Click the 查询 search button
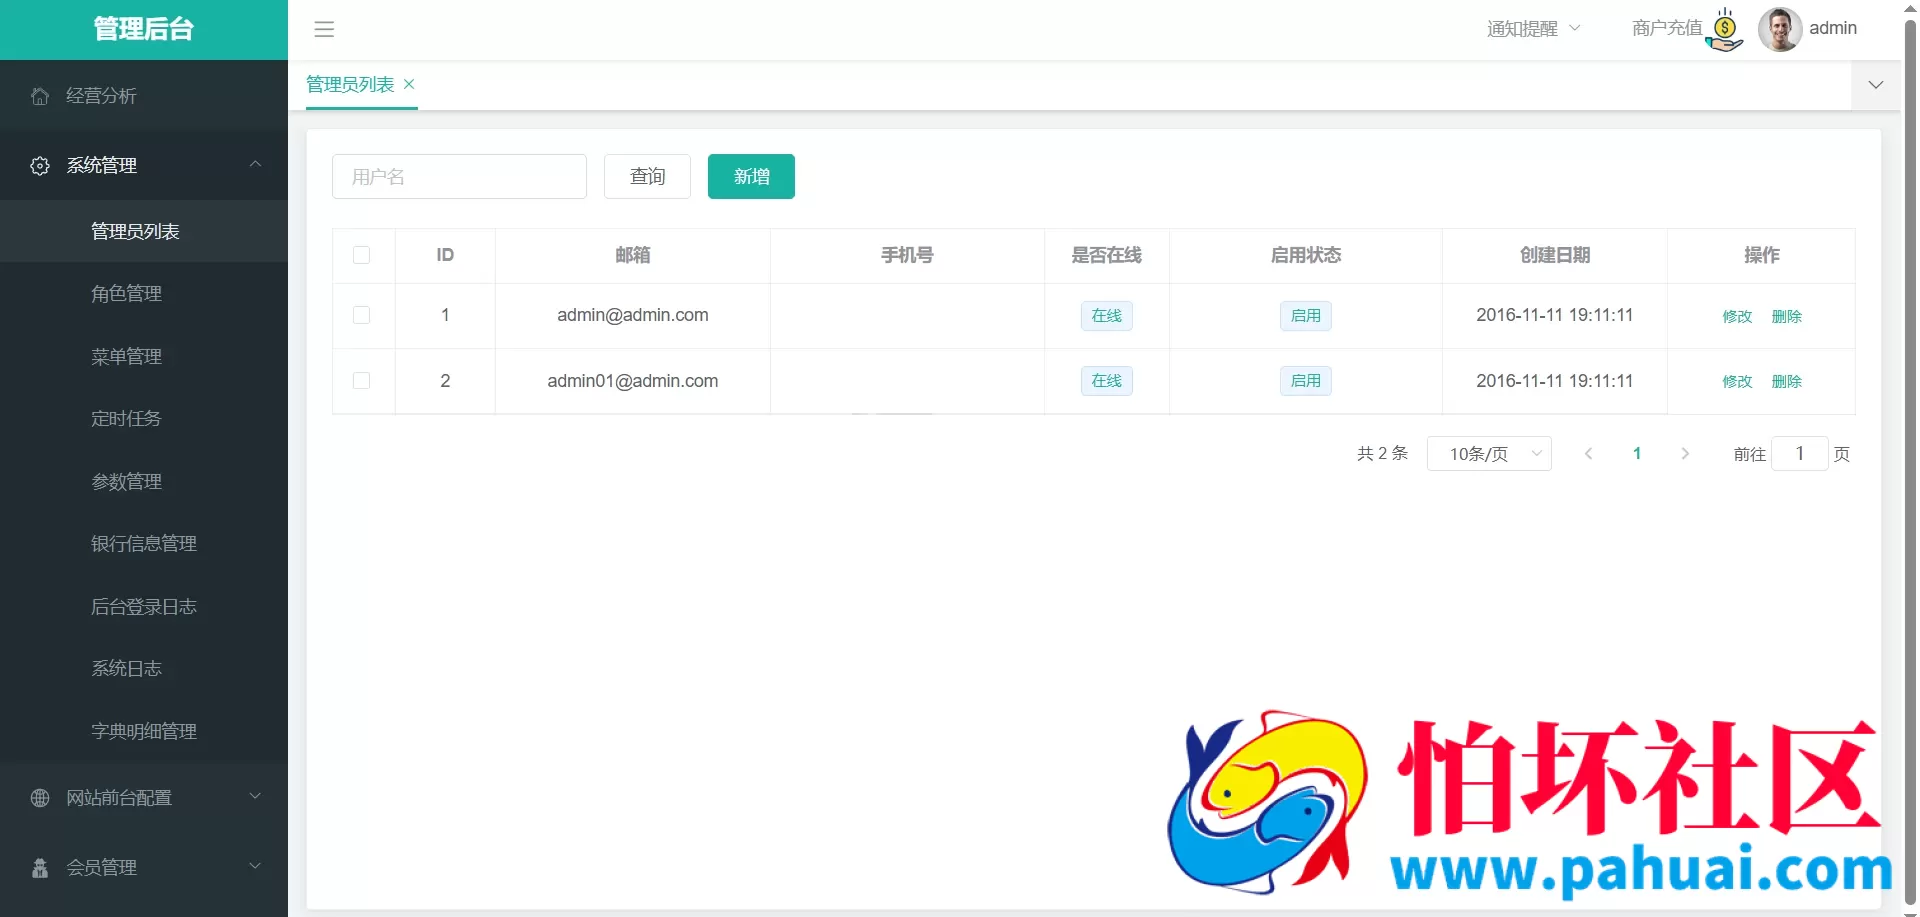The height and width of the screenshot is (917, 1920). tap(647, 176)
